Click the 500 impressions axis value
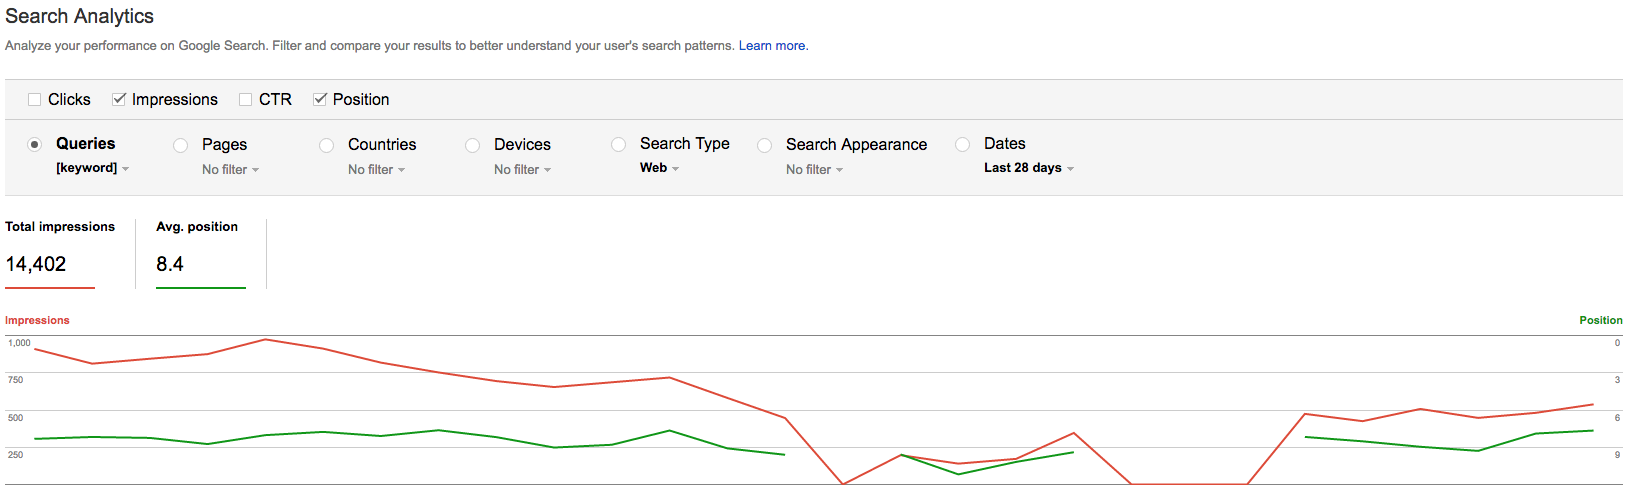The width and height of the screenshot is (1637, 495). [15, 418]
